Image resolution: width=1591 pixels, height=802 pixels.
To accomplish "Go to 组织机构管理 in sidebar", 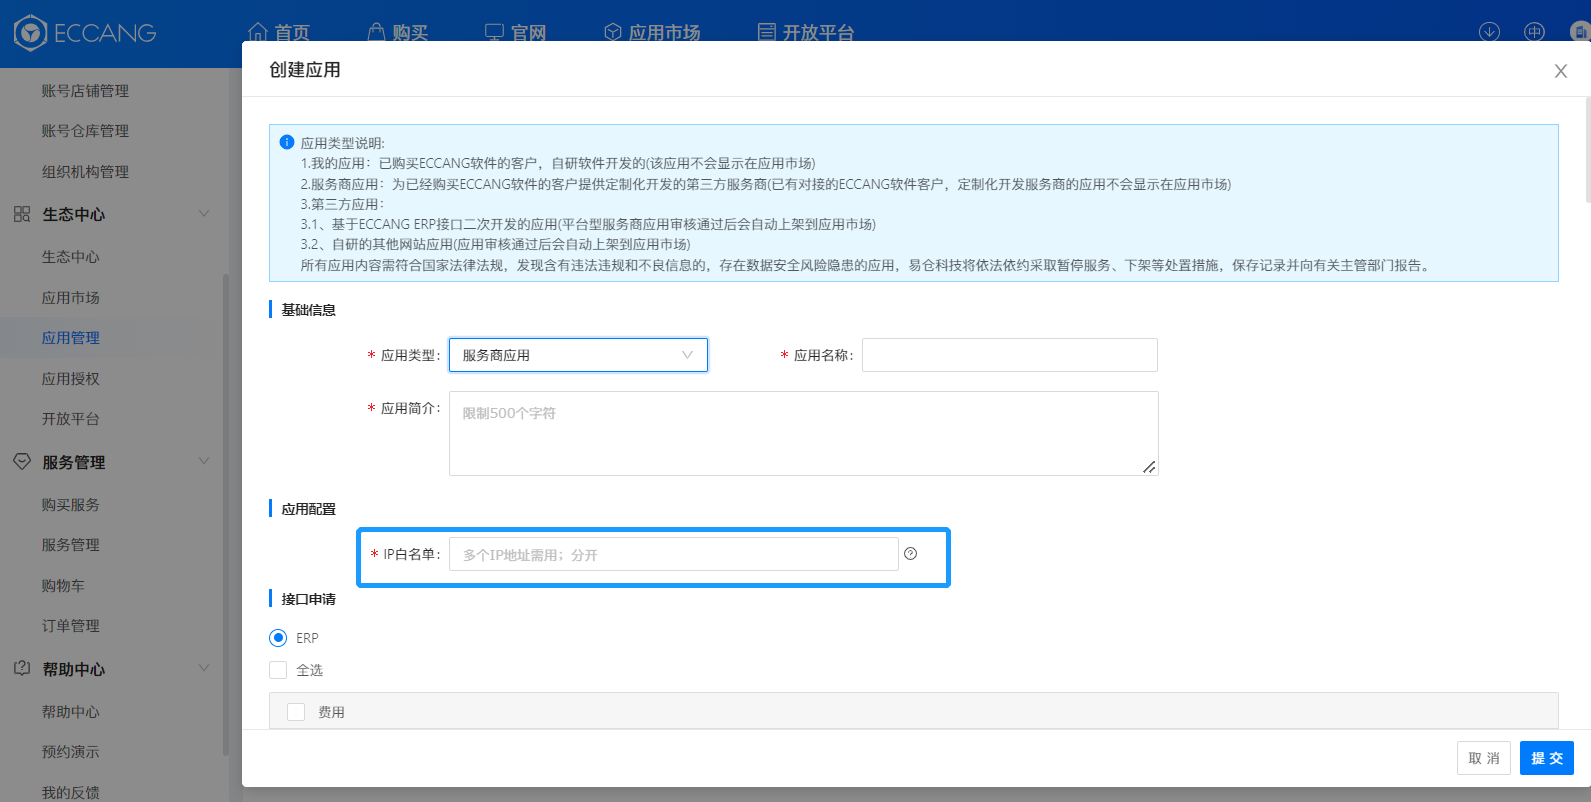I will 85,172.
